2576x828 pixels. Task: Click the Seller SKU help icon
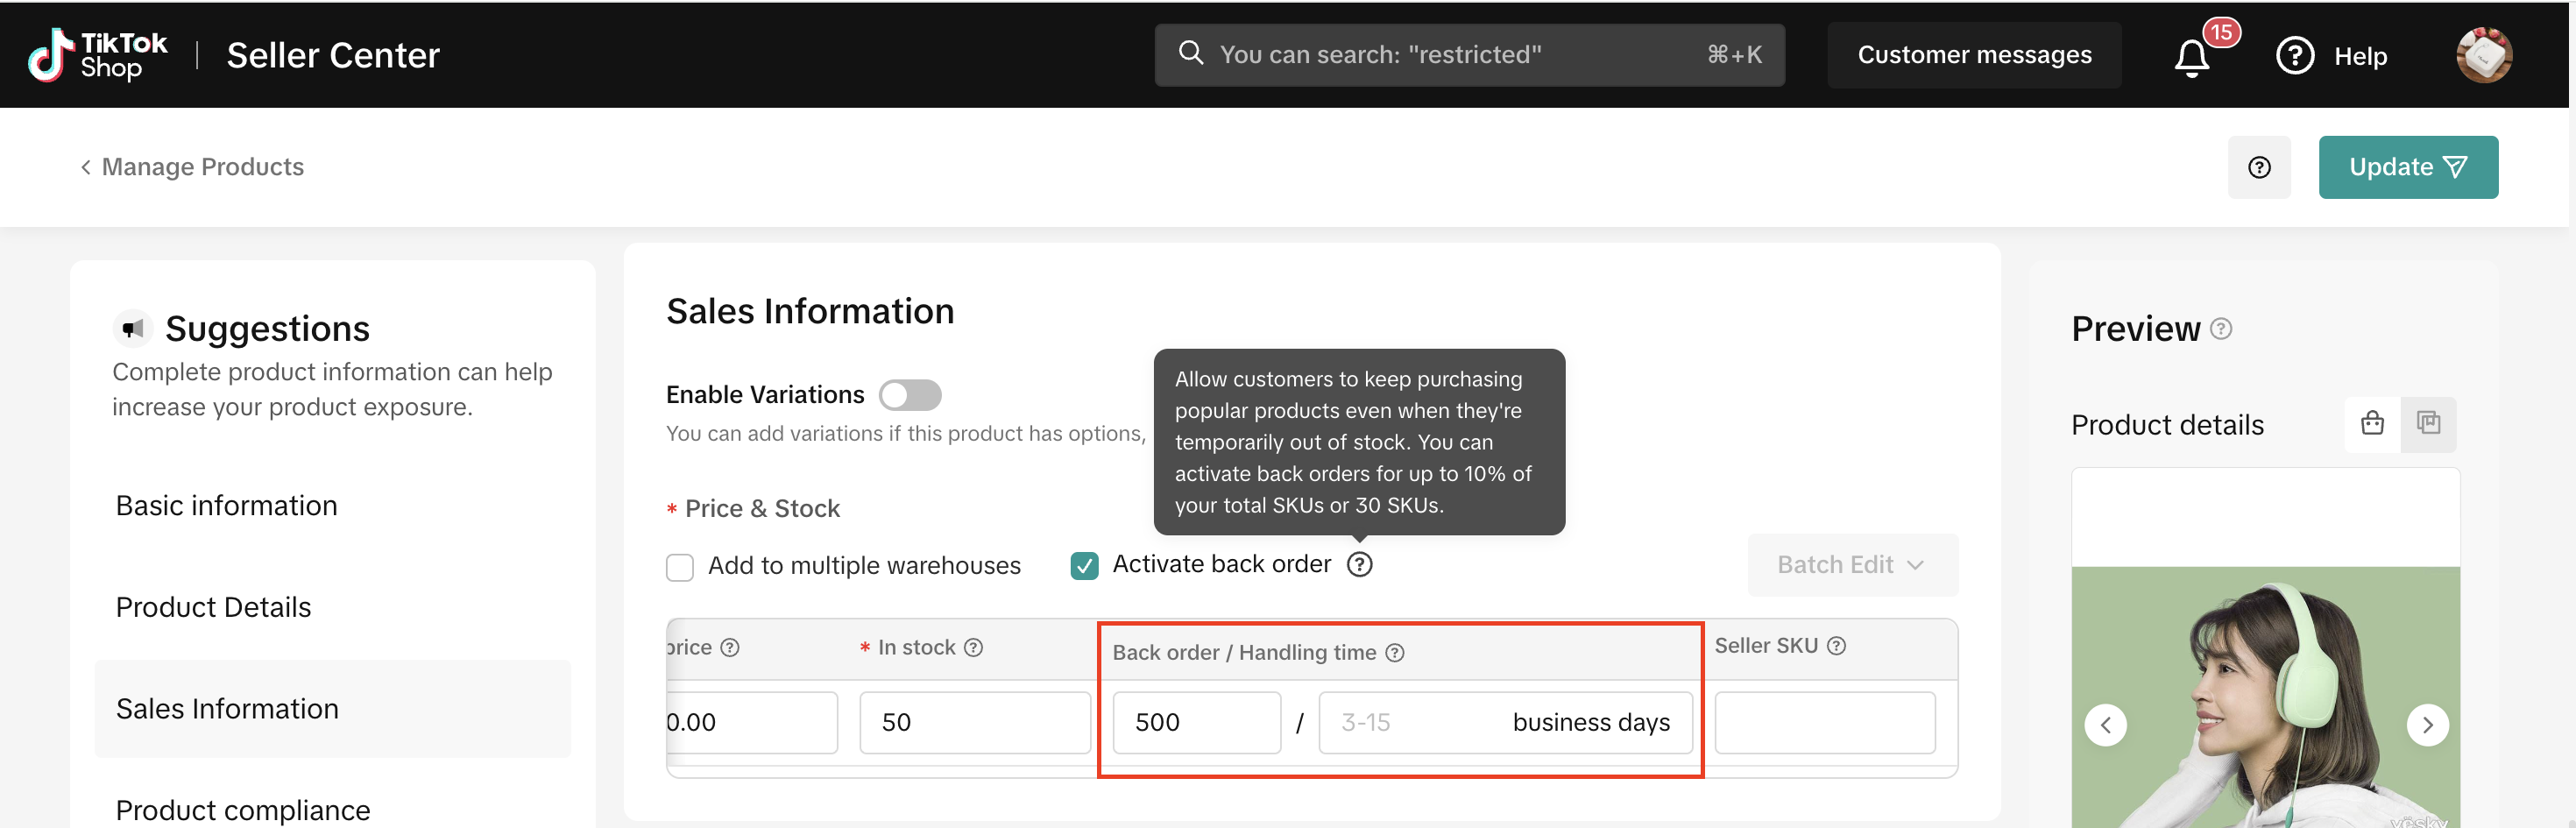pyautogui.click(x=1836, y=647)
